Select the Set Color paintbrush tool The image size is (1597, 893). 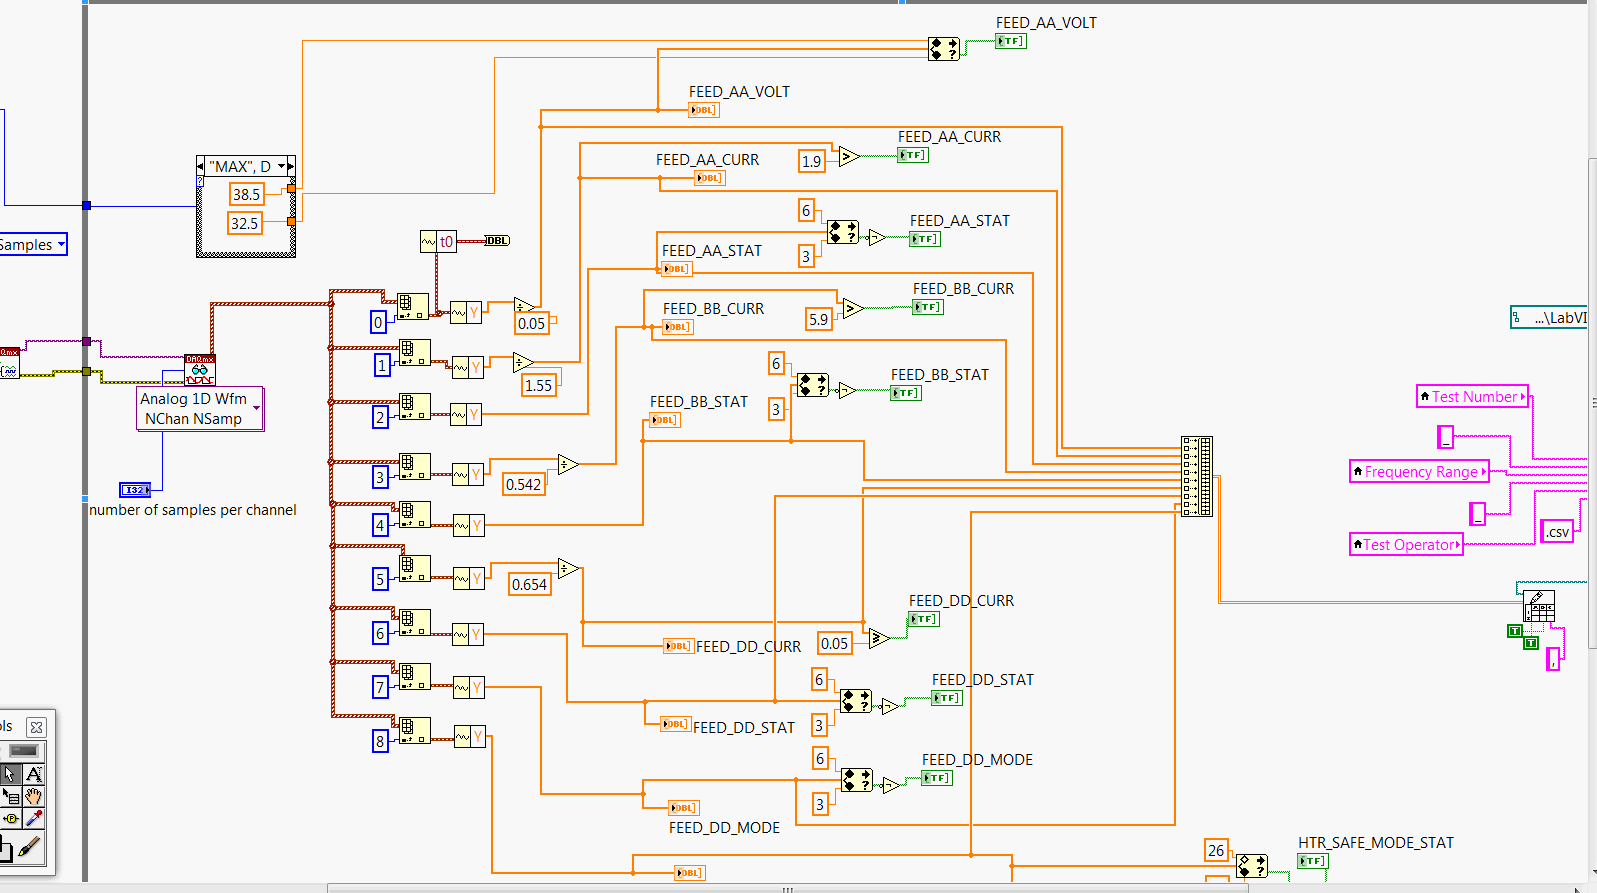coord(30,849)
